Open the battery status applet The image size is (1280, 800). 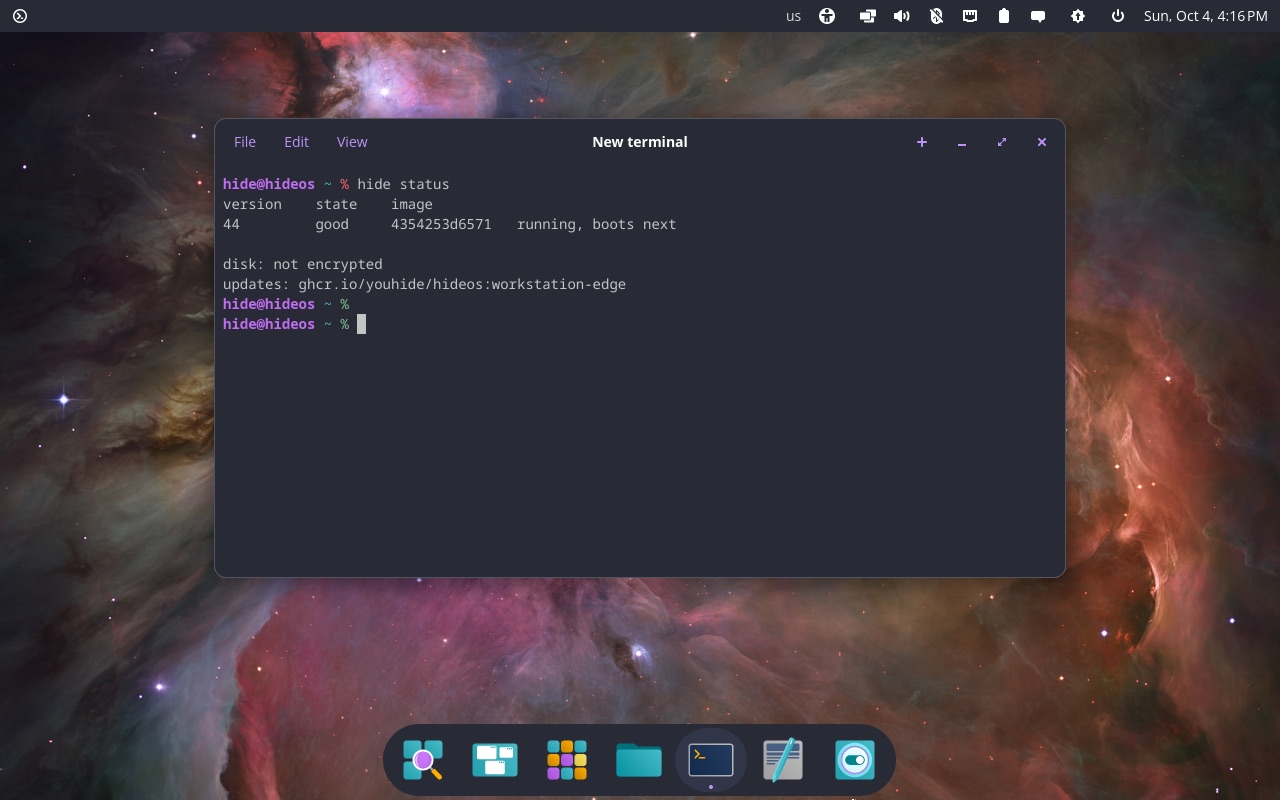[x=1004, y=16]
